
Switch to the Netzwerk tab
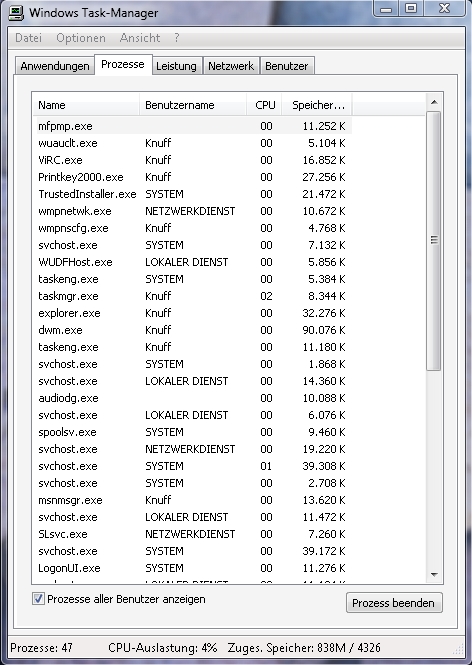pyautogui.click(x=231, y=66)
